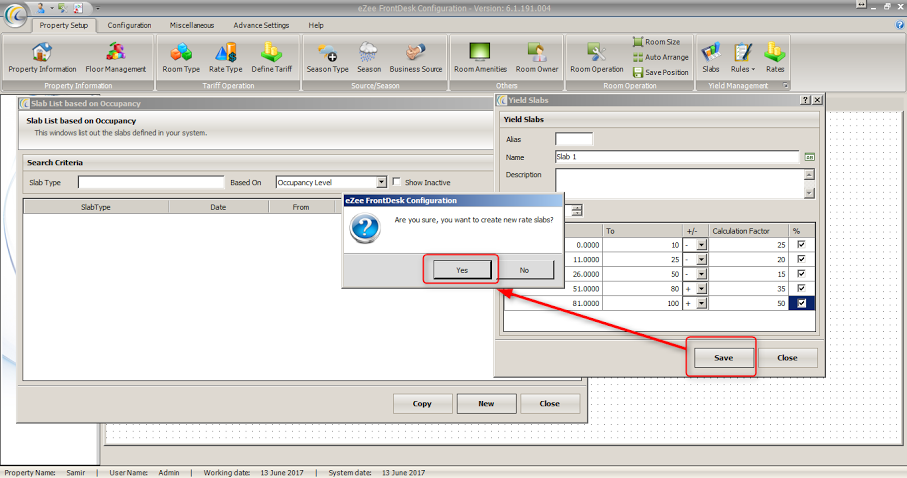Open Room Type setup
Image resolution: width=907 pixels, height=478 pixels.
[x=181, y=58]
